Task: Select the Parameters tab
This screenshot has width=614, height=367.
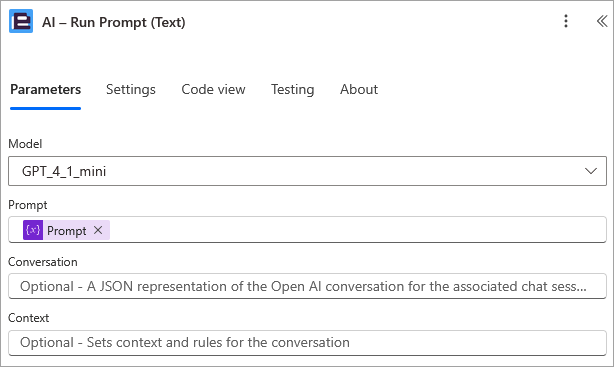Action: 45,89
